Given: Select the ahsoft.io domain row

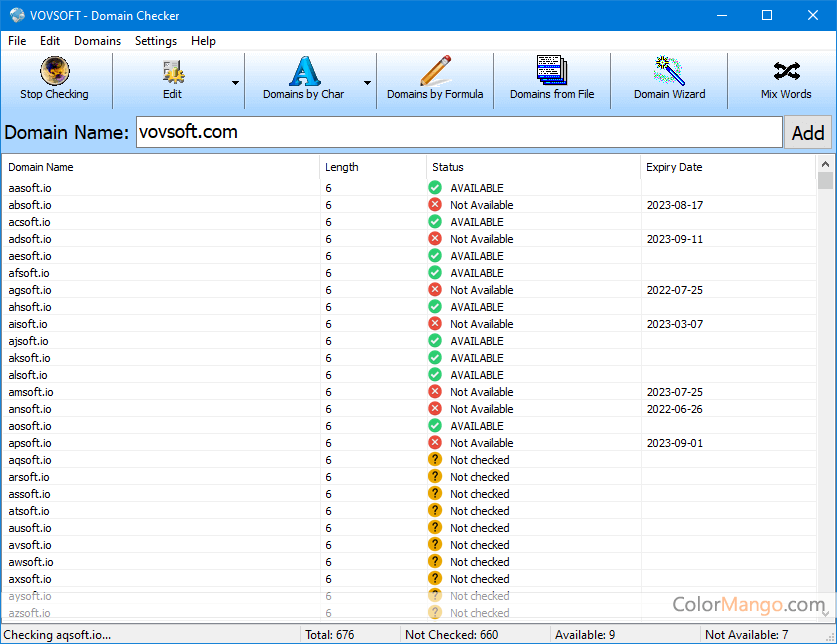Looking at the screenshot, I should [x=409, y=307].
